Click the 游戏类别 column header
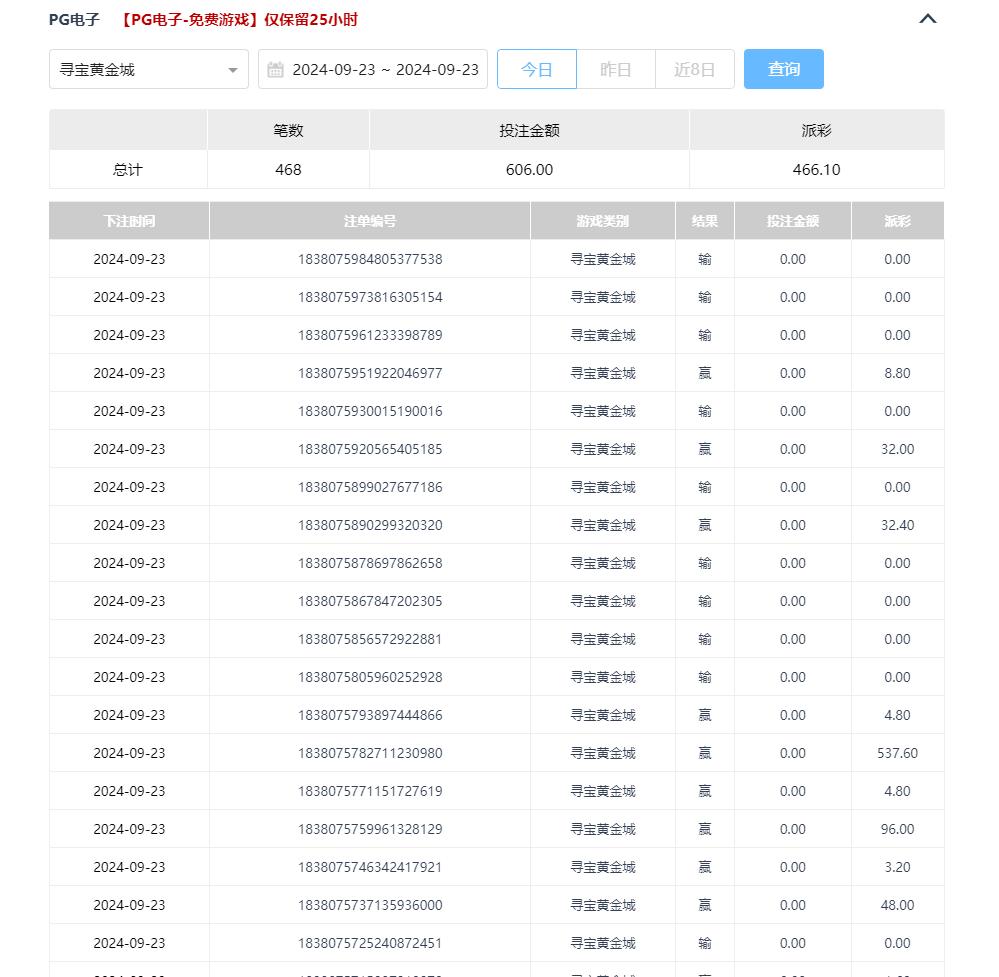 click(602, 221)
